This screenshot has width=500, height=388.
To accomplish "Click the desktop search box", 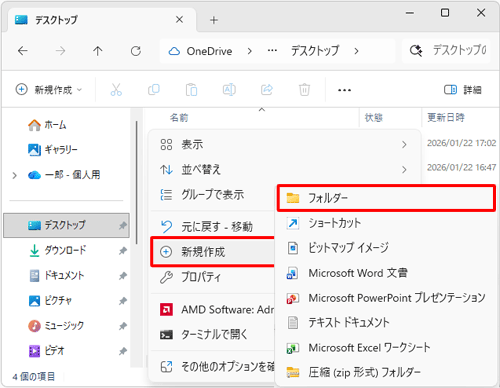I will [446, 51].
